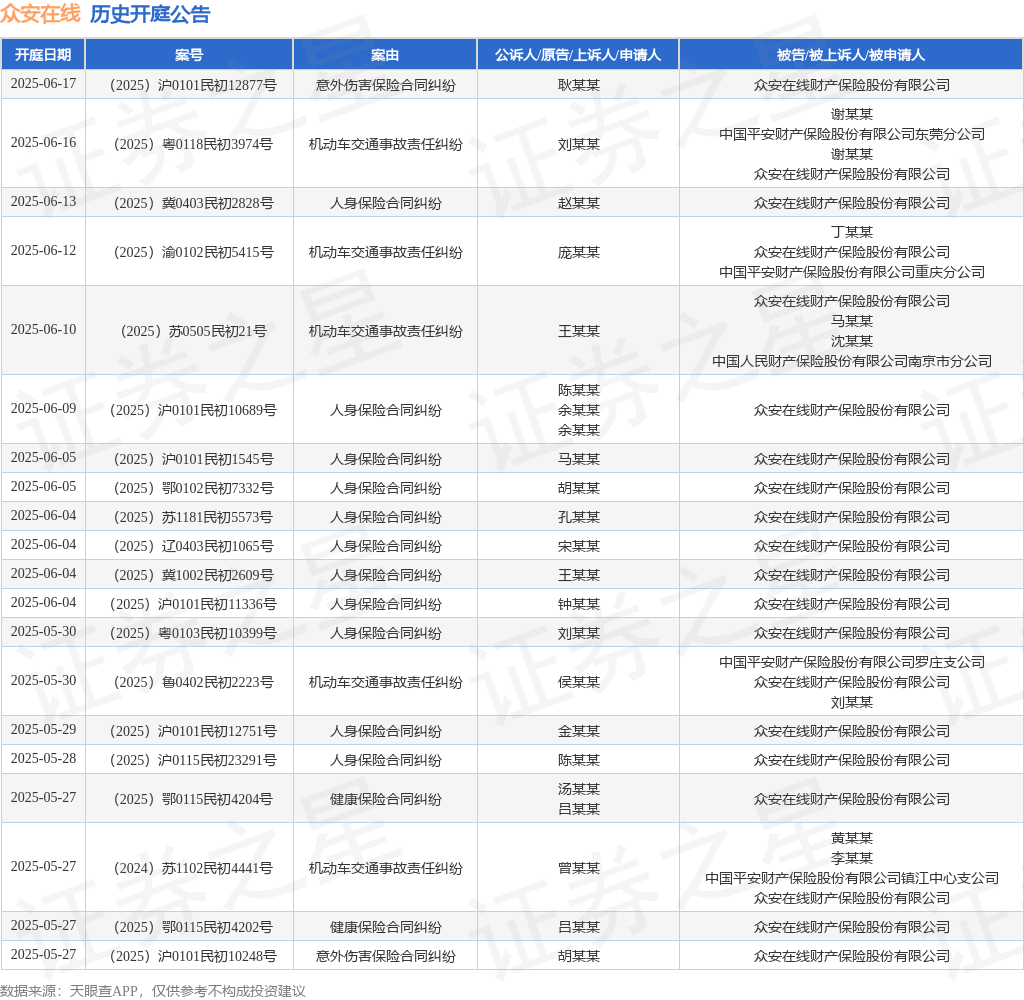Click case number 冀1002民初2609号

(x=193, y=575)
